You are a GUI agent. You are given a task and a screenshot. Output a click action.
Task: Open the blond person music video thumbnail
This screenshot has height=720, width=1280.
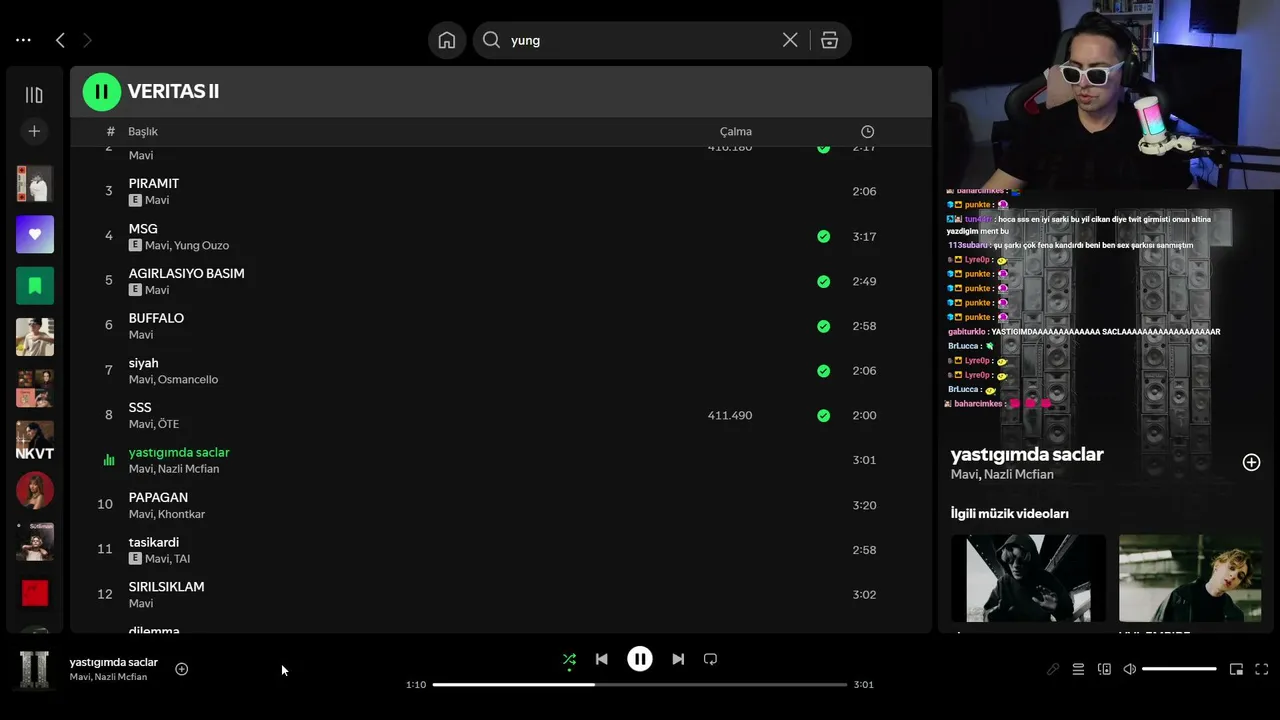coord(1190,578)
